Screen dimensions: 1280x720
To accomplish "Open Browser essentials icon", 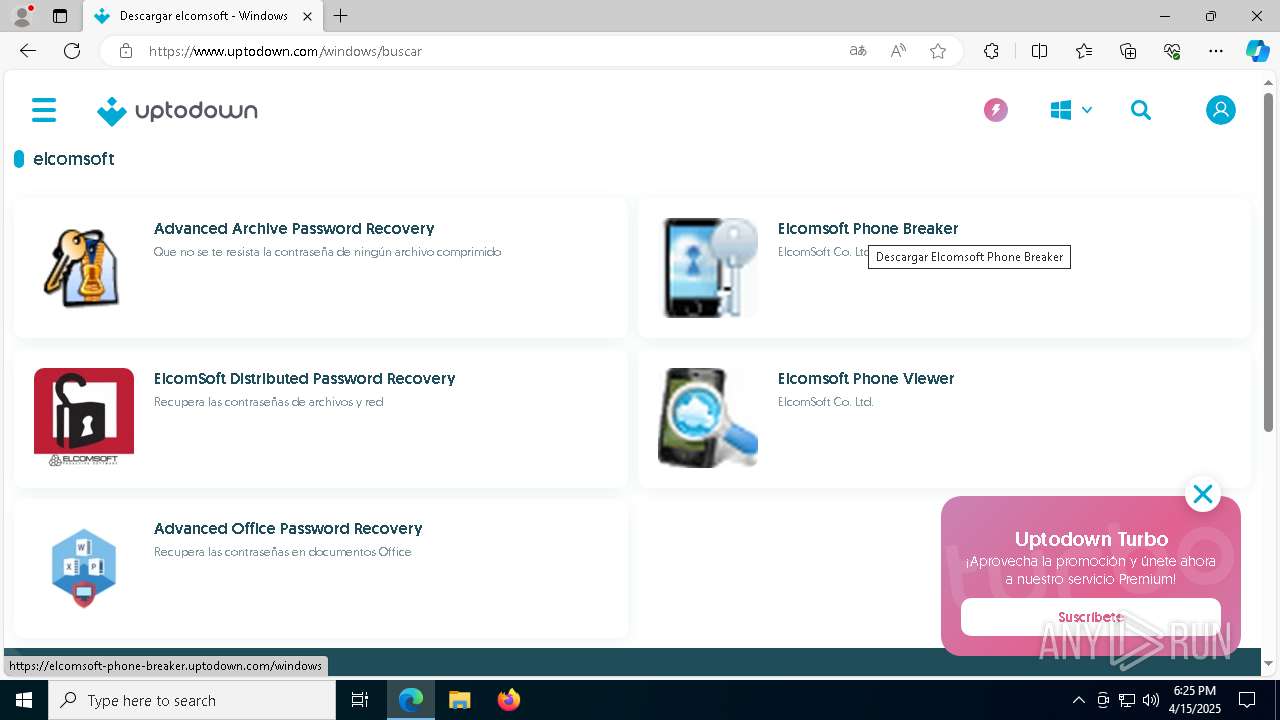I will click(1172, 51).
